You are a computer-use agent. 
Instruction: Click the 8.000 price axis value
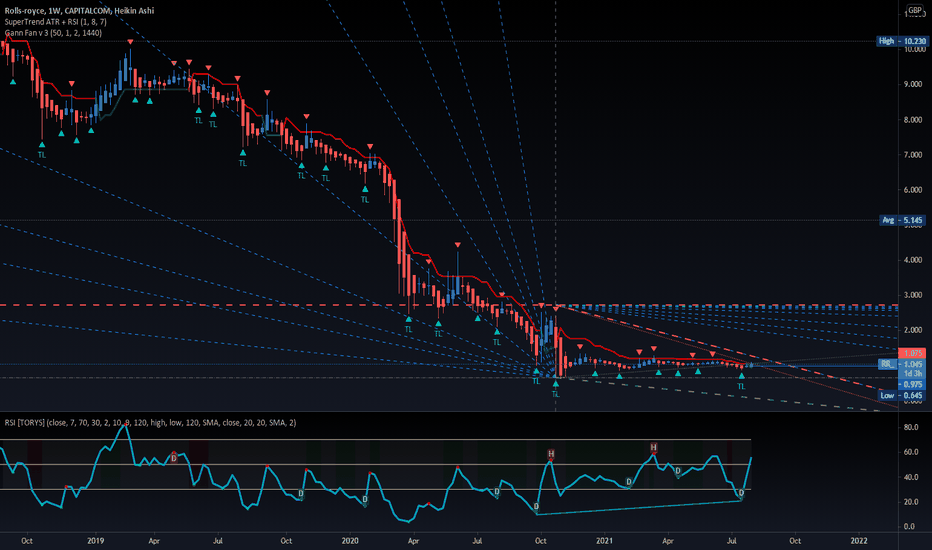click(913, 120)
